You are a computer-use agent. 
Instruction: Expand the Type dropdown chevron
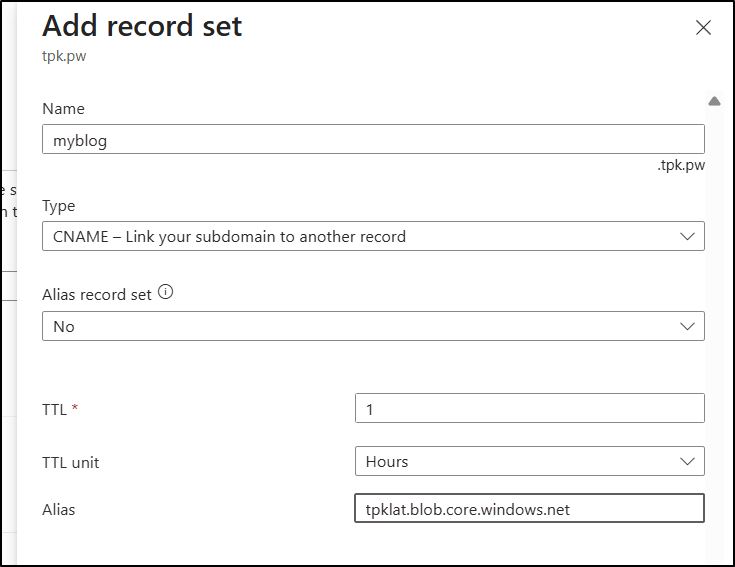[x=687, y=236]
